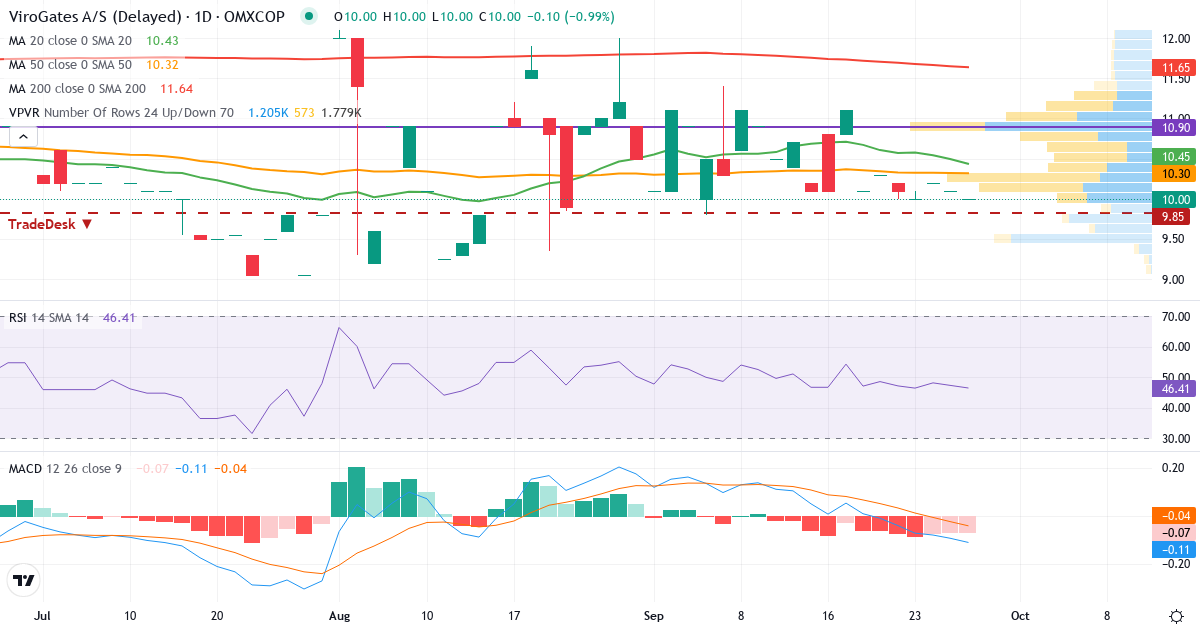Viewport: 1200px width, 630px height.
Task: Click the 11.50 price scale label
Action: coord(1175,78)
